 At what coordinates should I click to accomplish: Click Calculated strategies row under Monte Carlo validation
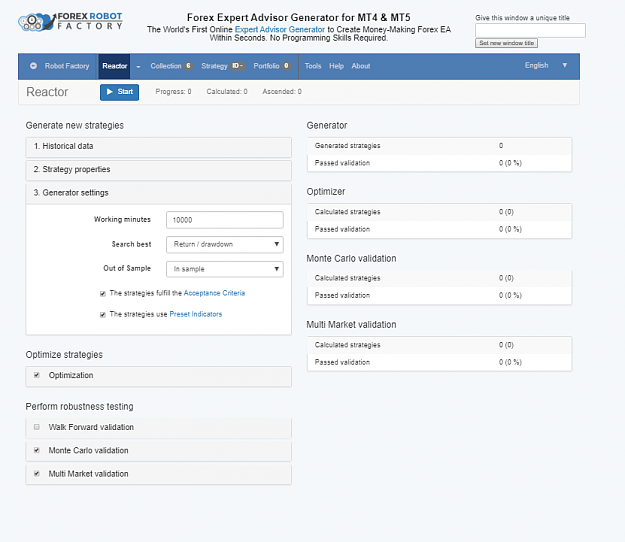coord(439,278)
